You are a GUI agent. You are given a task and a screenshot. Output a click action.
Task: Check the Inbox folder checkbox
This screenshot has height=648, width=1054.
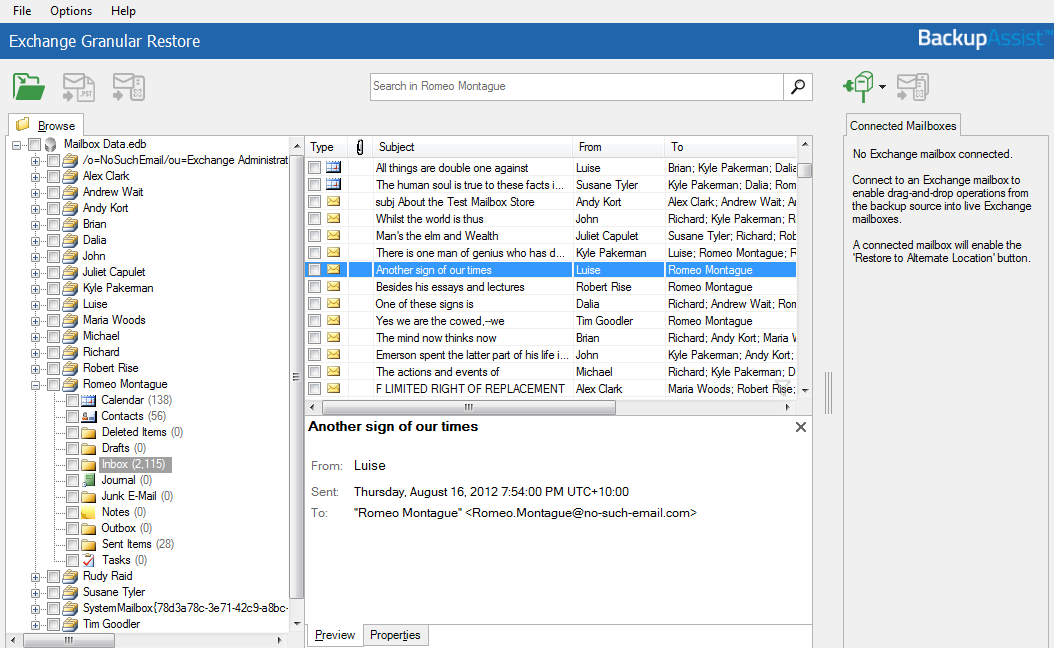point(73,464)
